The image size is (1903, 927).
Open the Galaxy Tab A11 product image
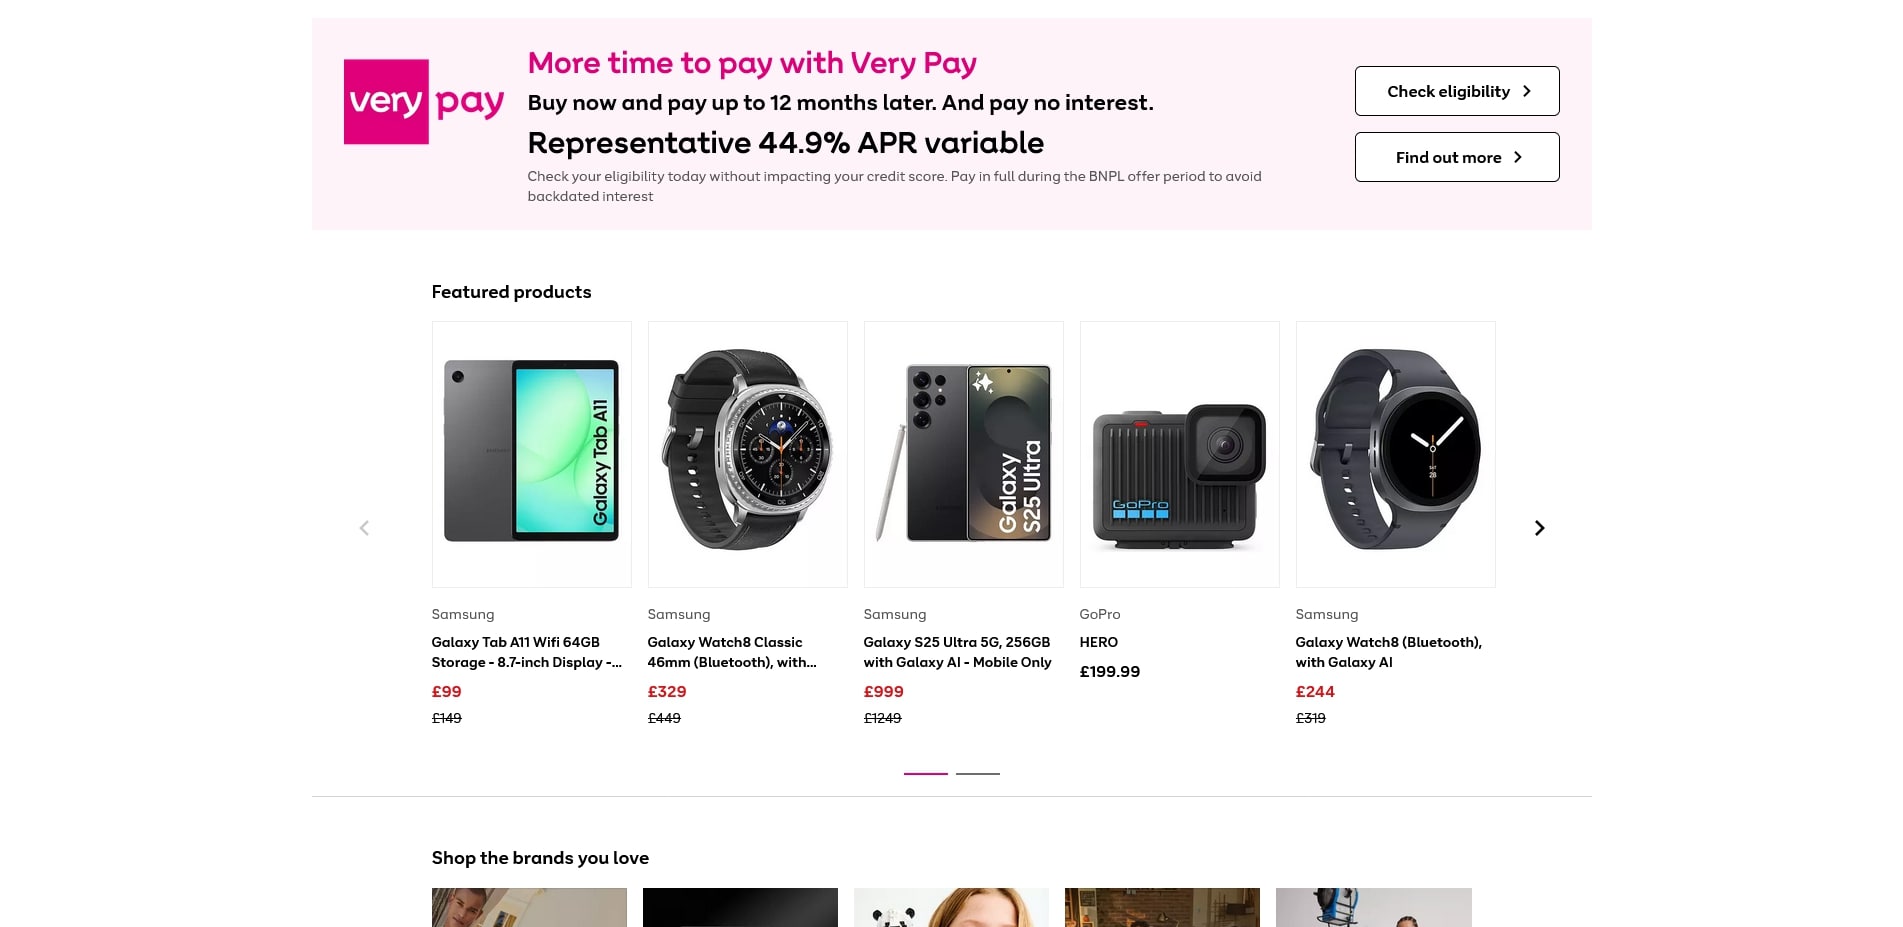click(x=531, y=454)
